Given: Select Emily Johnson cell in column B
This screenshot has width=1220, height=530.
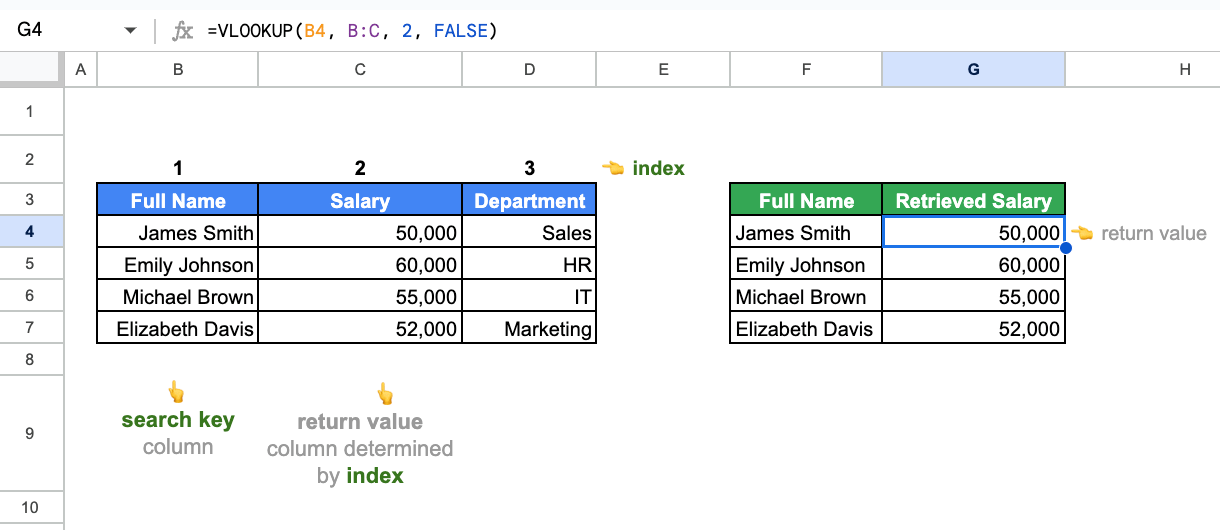Looking at the screenshot, I should [x=178, y=264].
